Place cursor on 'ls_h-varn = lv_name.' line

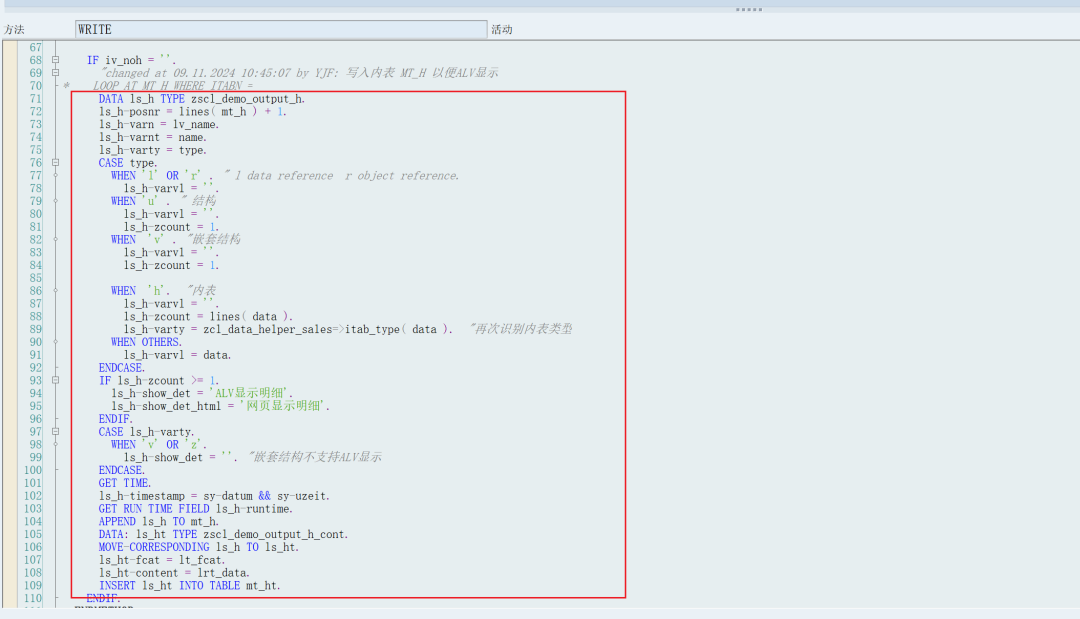[158, 125]
